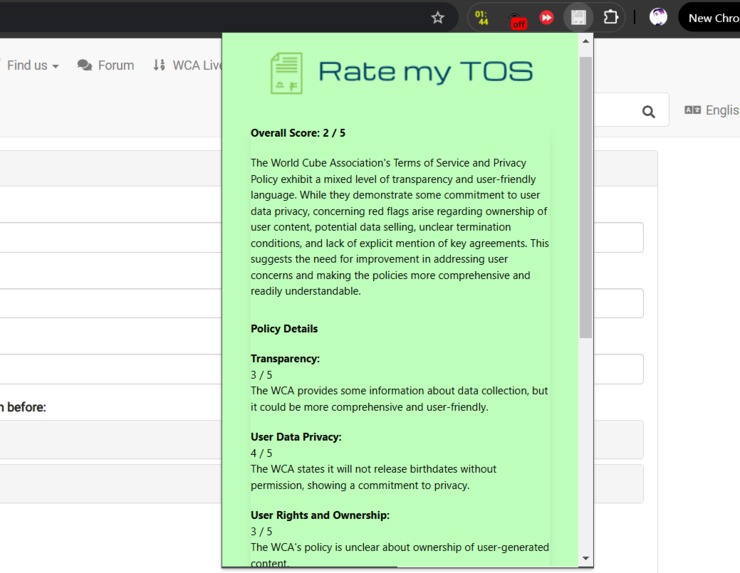The width and height of the screenshot is (740, 573).
Task: Click the 4 / 5 privacy score
Action: [x=261, y=453]
